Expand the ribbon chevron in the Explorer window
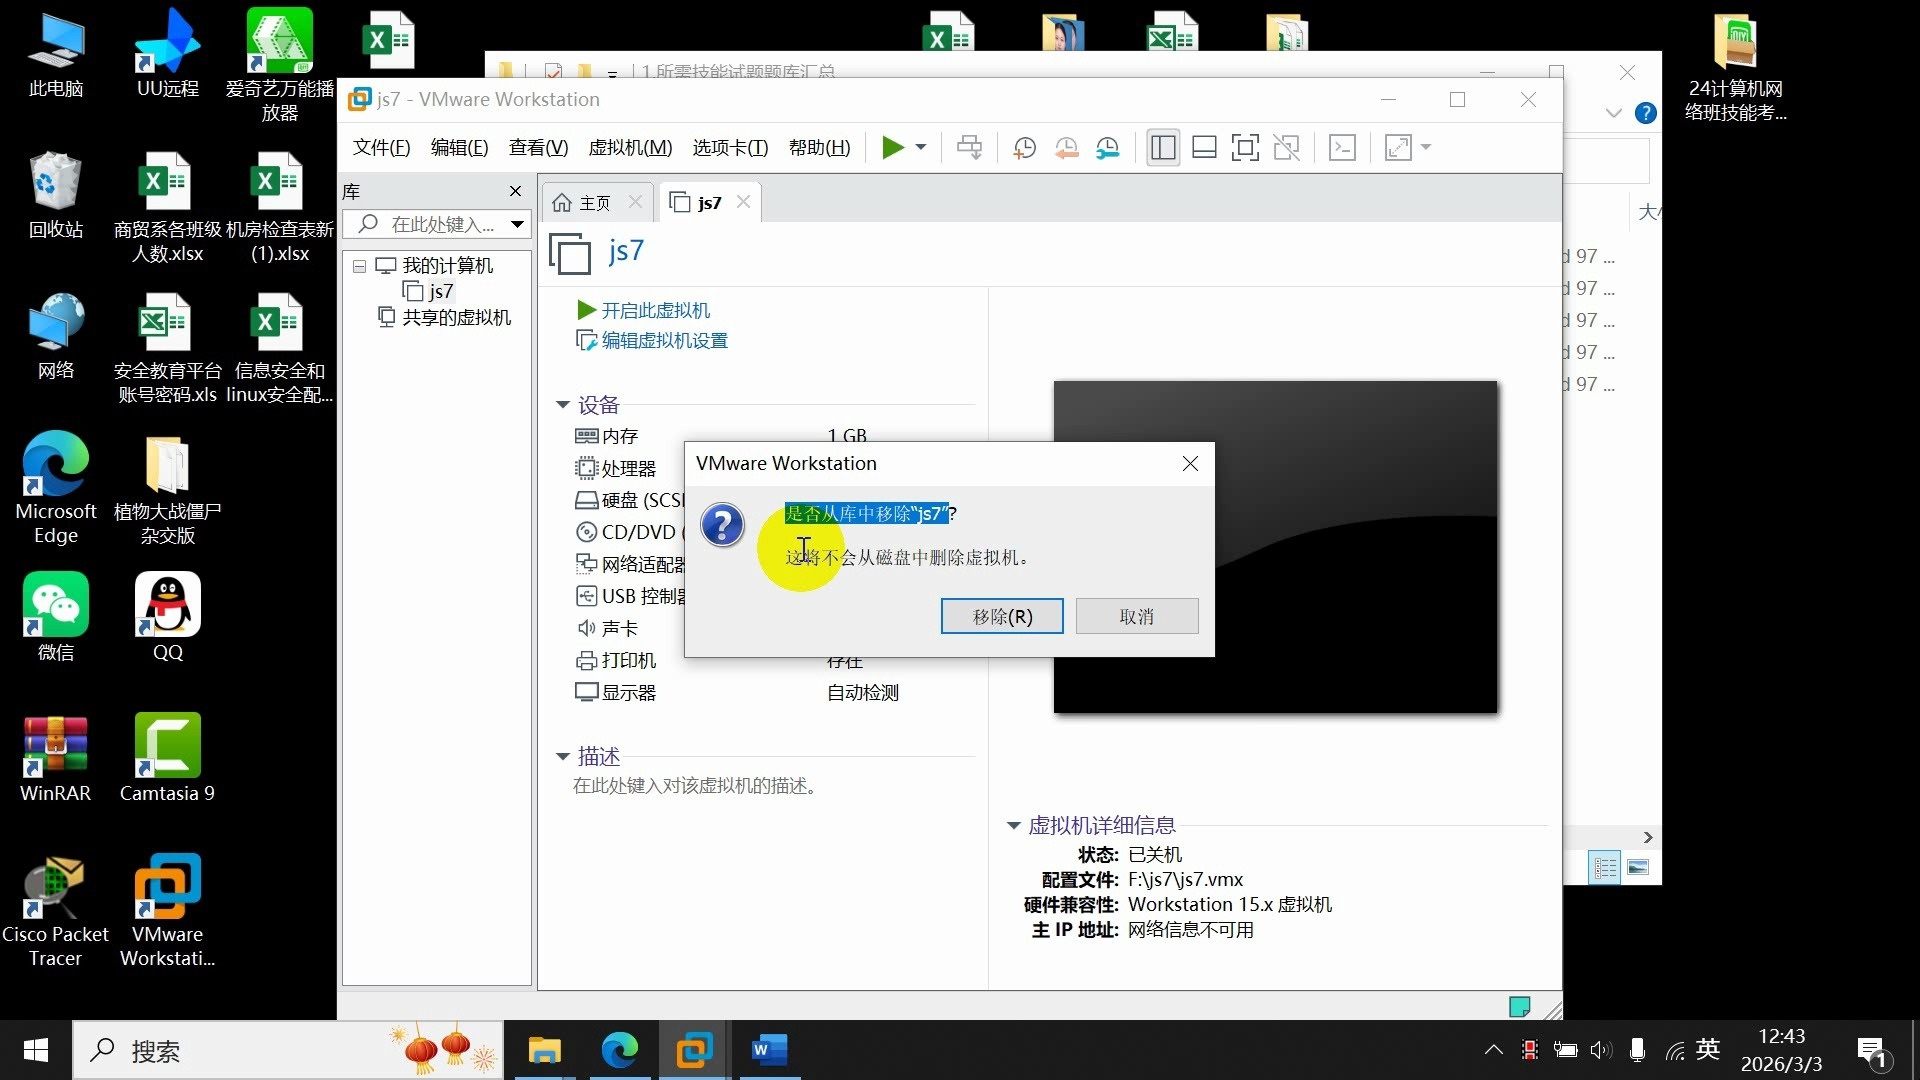 (x=1613, y=113)
